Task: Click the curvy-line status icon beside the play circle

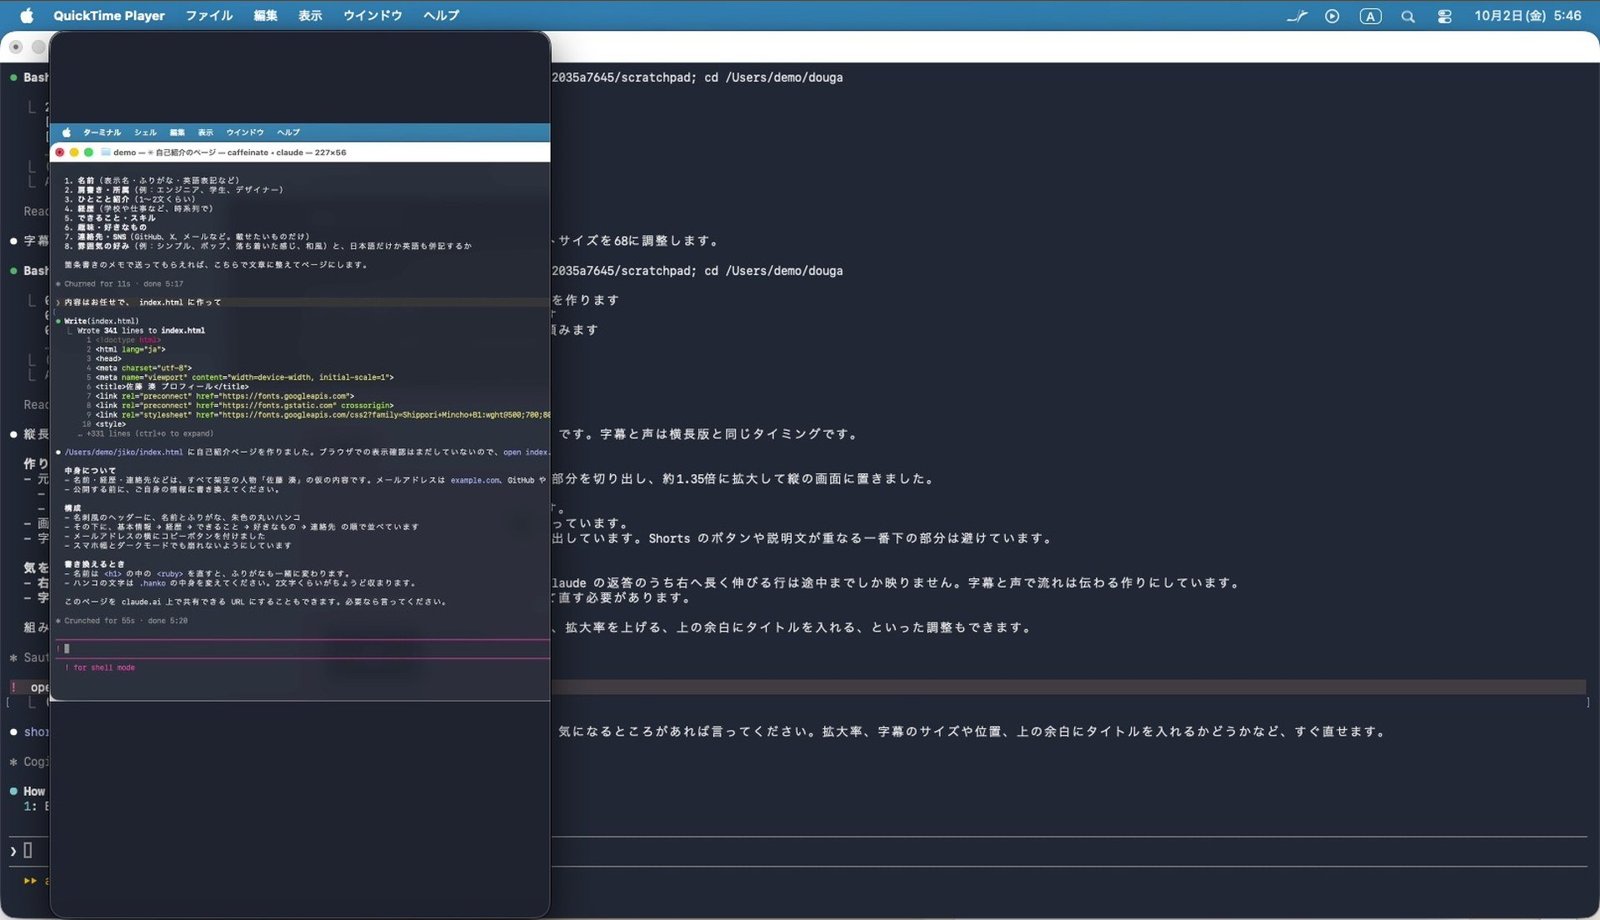Action: click(1297, 16)
